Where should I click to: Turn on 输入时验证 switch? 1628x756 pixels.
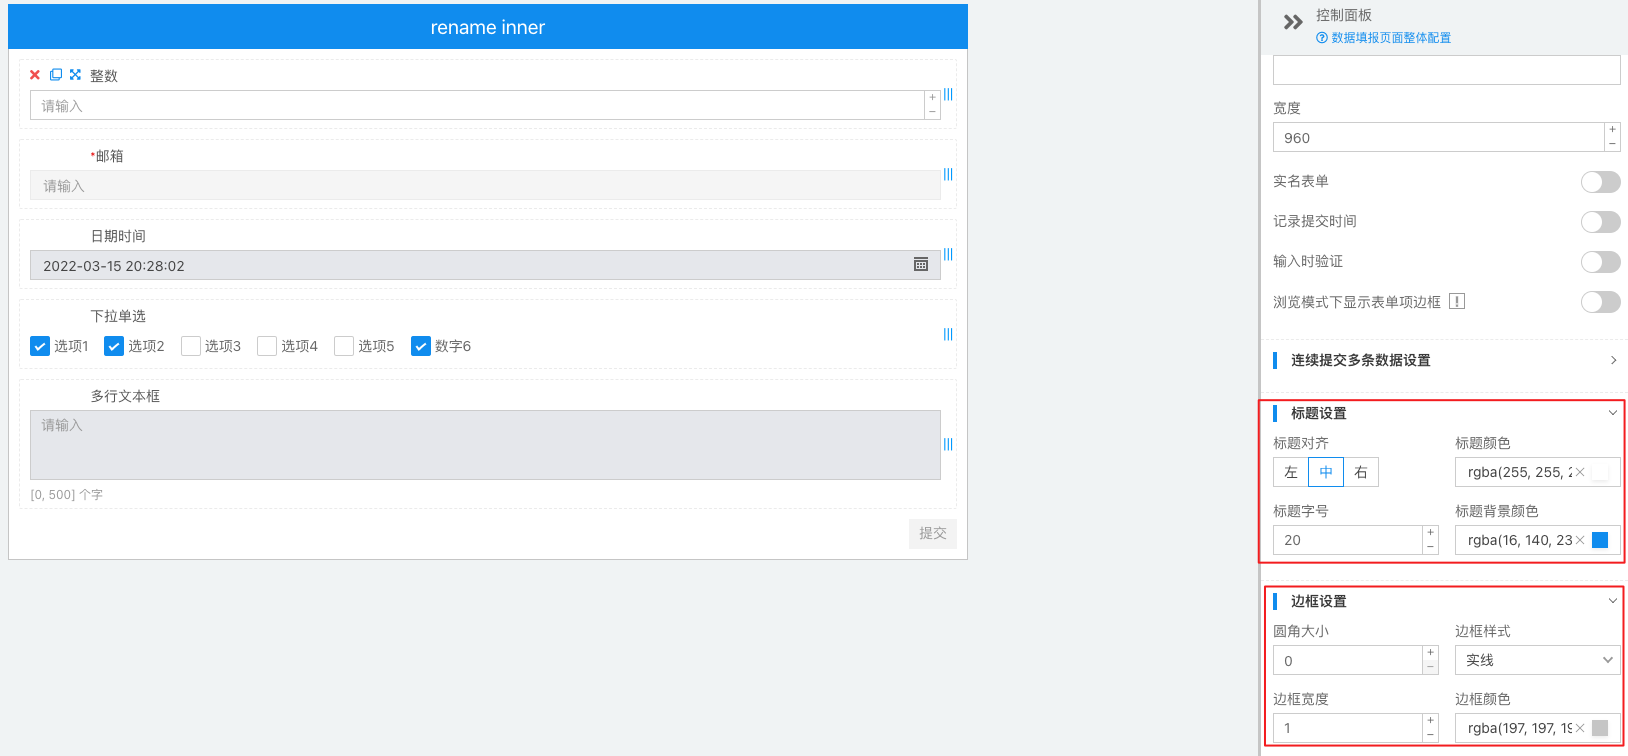click(x=1600, y=261)
